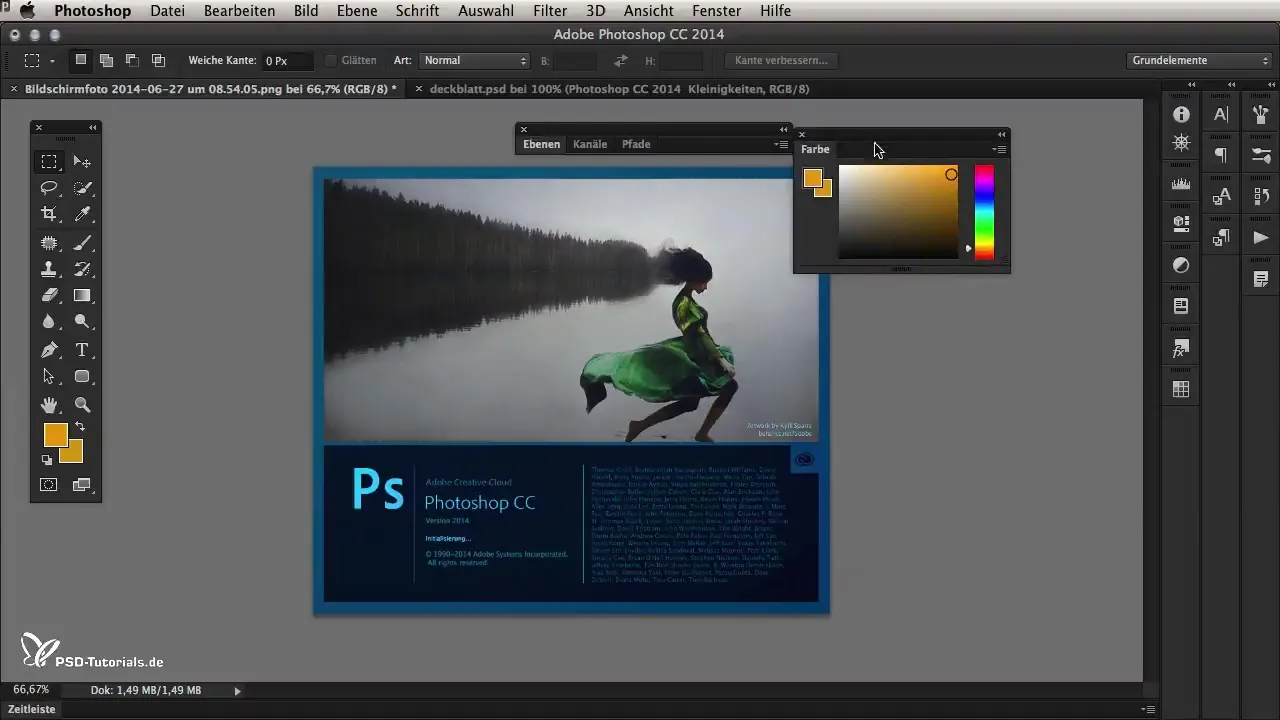Choose New selection mode
Viewport: 1280px width, 720px height.
click(x=81, y=60)
